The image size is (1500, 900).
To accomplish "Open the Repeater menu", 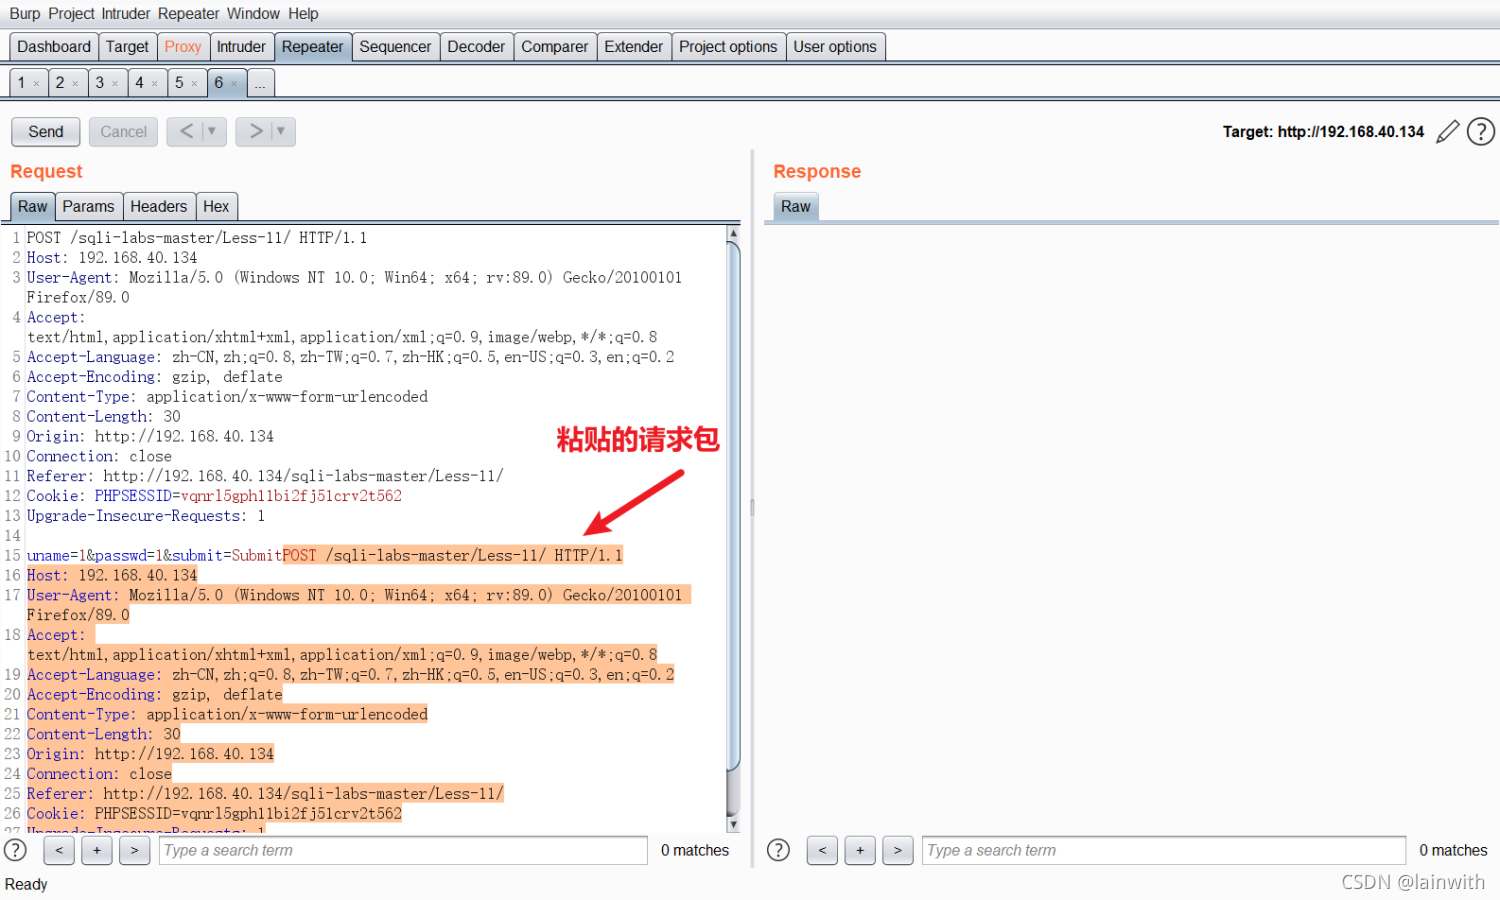I will pos(189,14).
